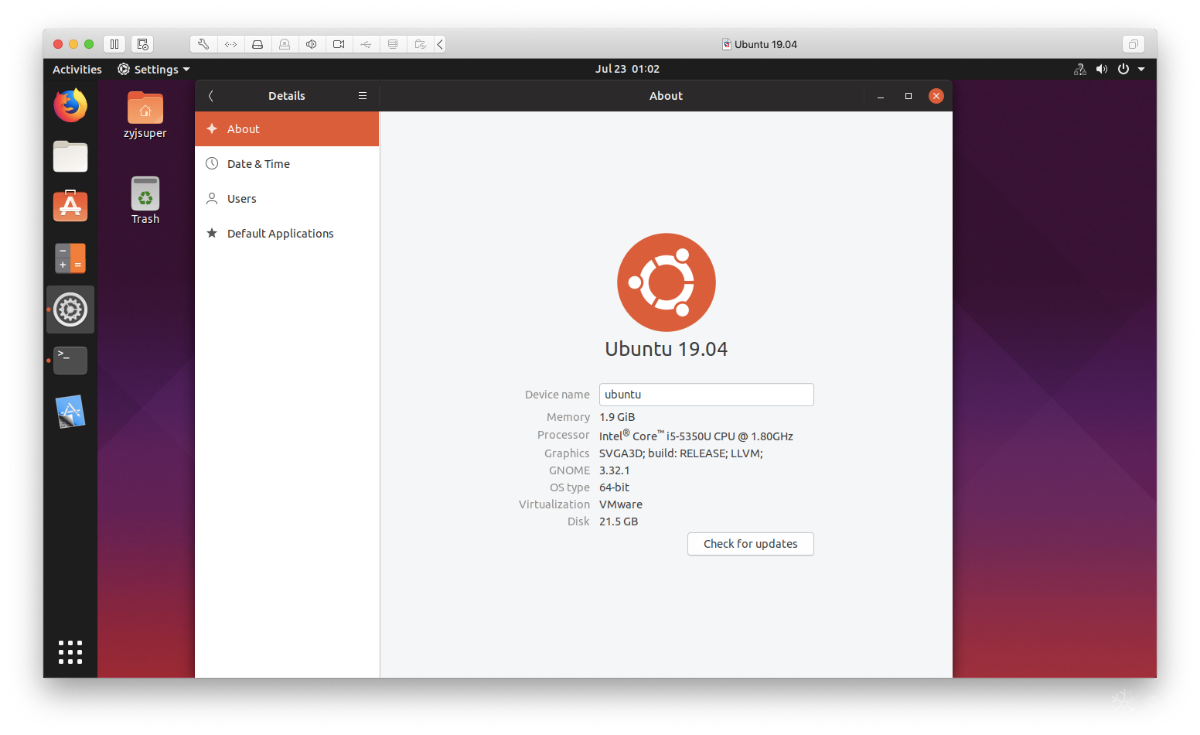Click the GNOME version 3.32.1
The width and height of the screenshot is (1200, 735).
click(614, 470)
